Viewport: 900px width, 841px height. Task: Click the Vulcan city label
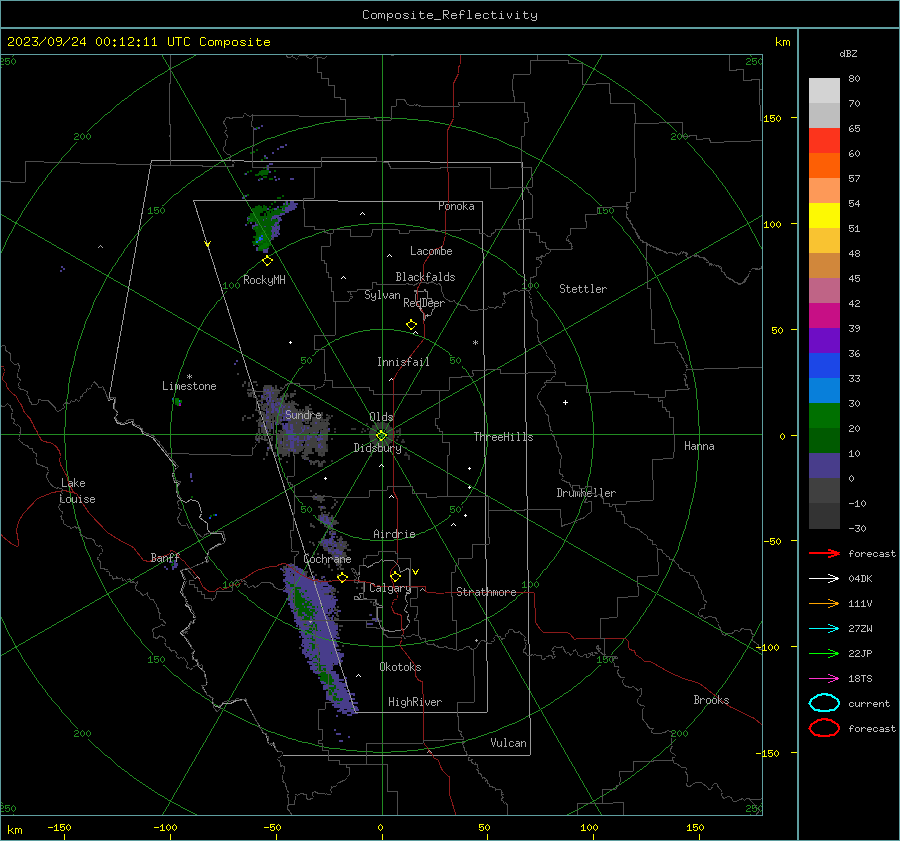(508, 743)
